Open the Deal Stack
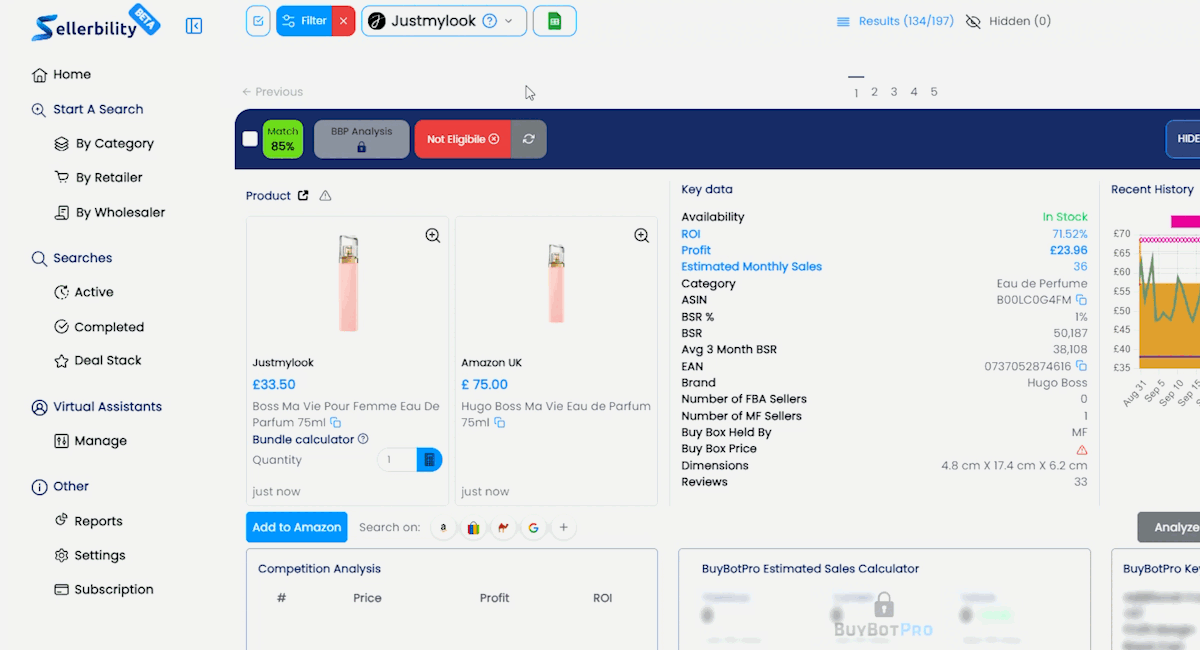Screen dimensions: 1200x650 [98, 361]
